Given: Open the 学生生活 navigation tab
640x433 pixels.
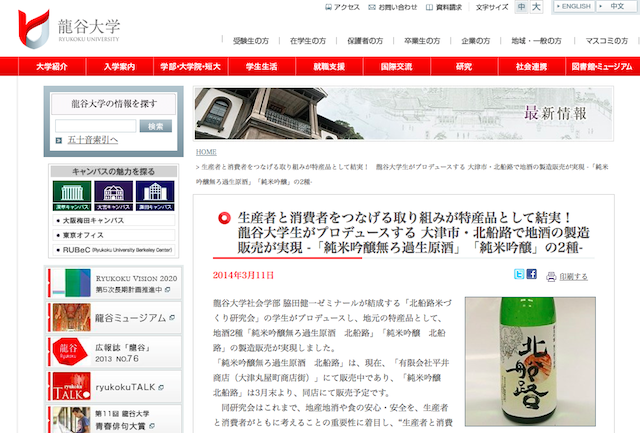Looking at the screenshot, I should 262,67.
